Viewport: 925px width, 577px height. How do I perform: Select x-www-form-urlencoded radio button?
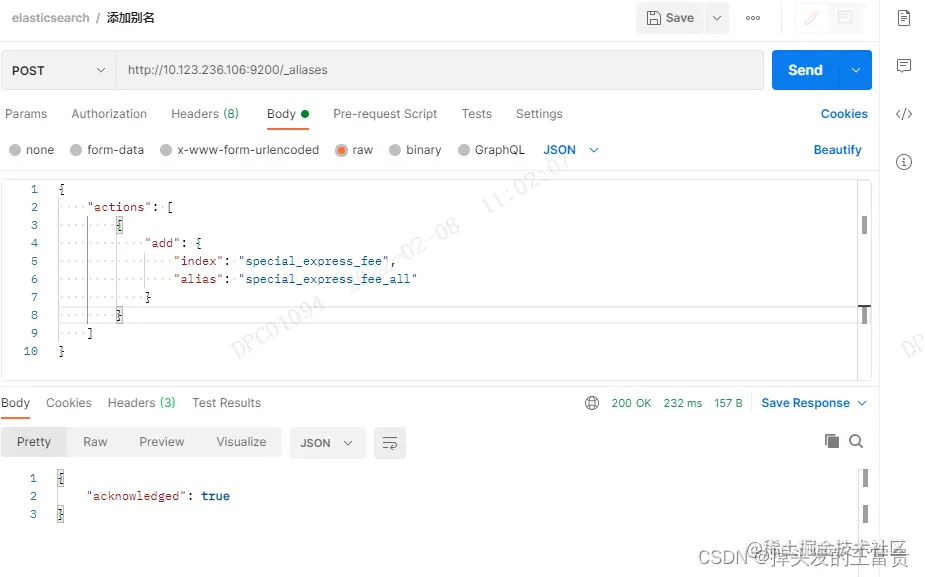pyautogui.click(x=166, y=150)
